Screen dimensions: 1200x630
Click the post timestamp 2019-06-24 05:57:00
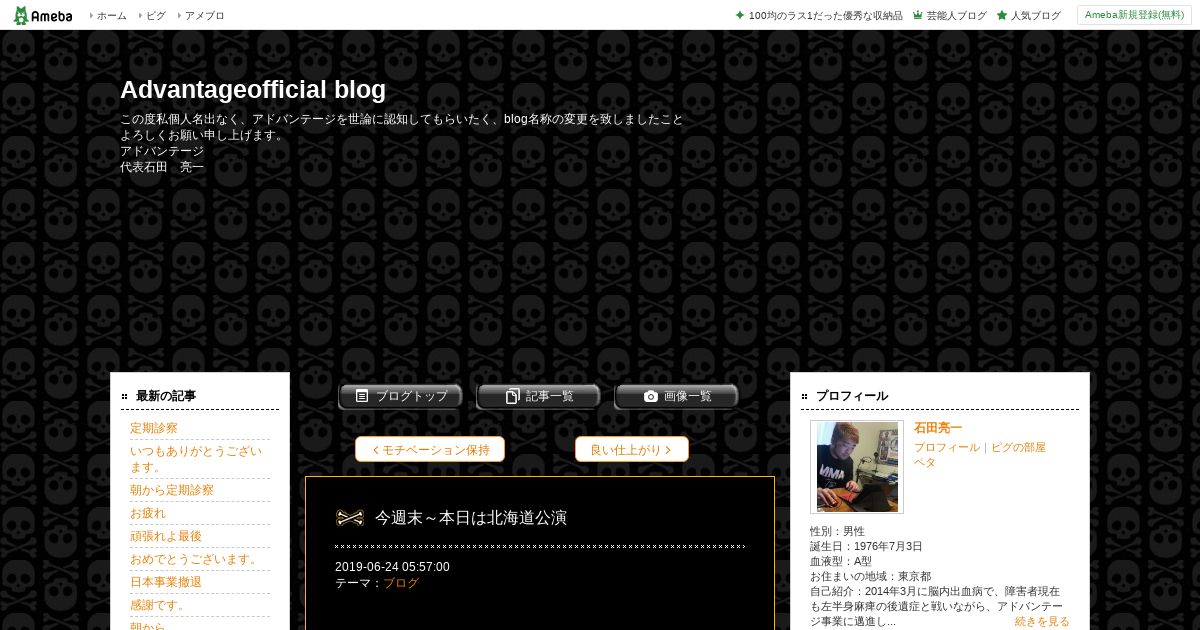click(392, 567)
